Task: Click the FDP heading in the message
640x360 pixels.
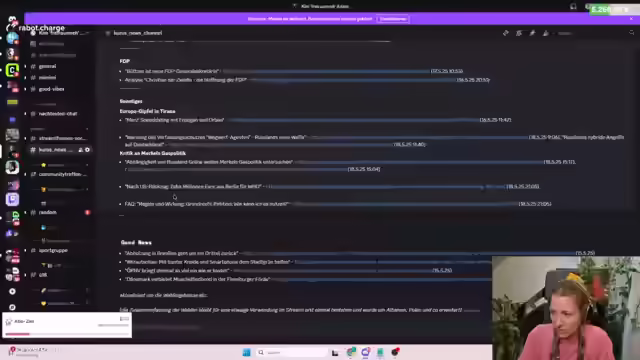Action: tap(124, 61)
